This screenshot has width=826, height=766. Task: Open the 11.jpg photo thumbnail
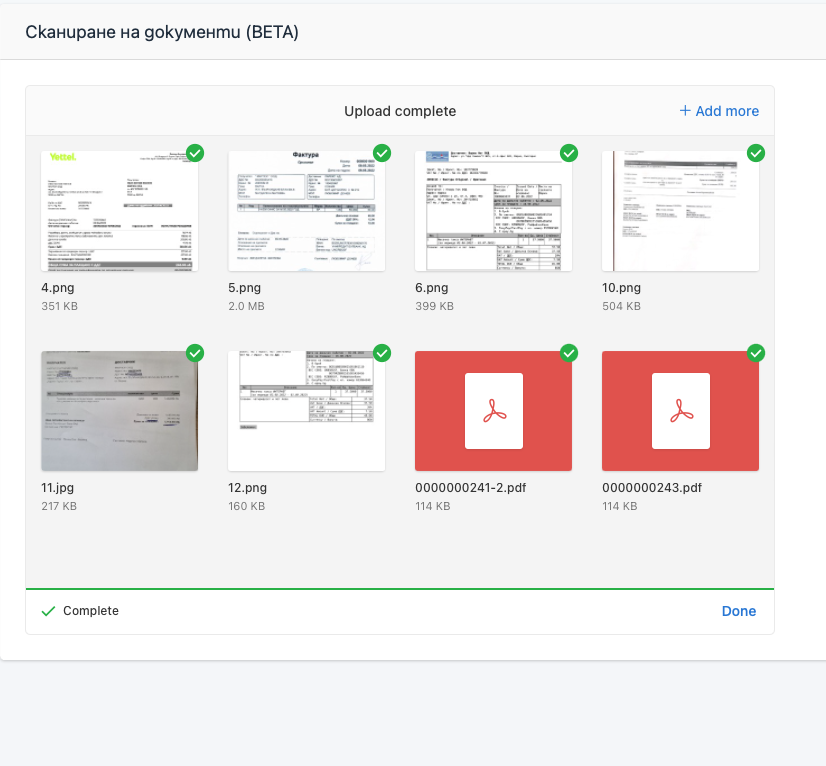click(120, 411)
